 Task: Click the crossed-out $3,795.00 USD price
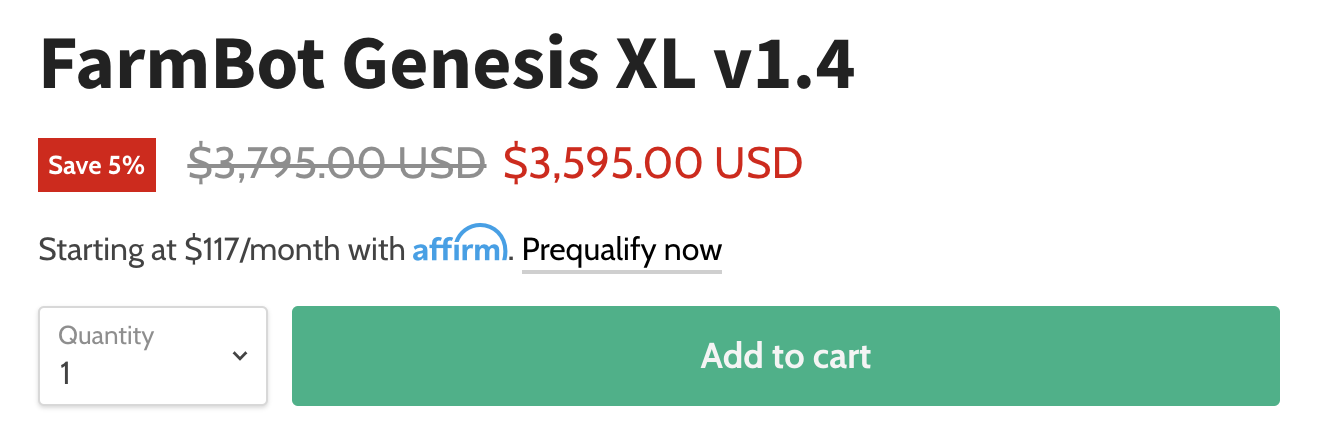(338, 164)
